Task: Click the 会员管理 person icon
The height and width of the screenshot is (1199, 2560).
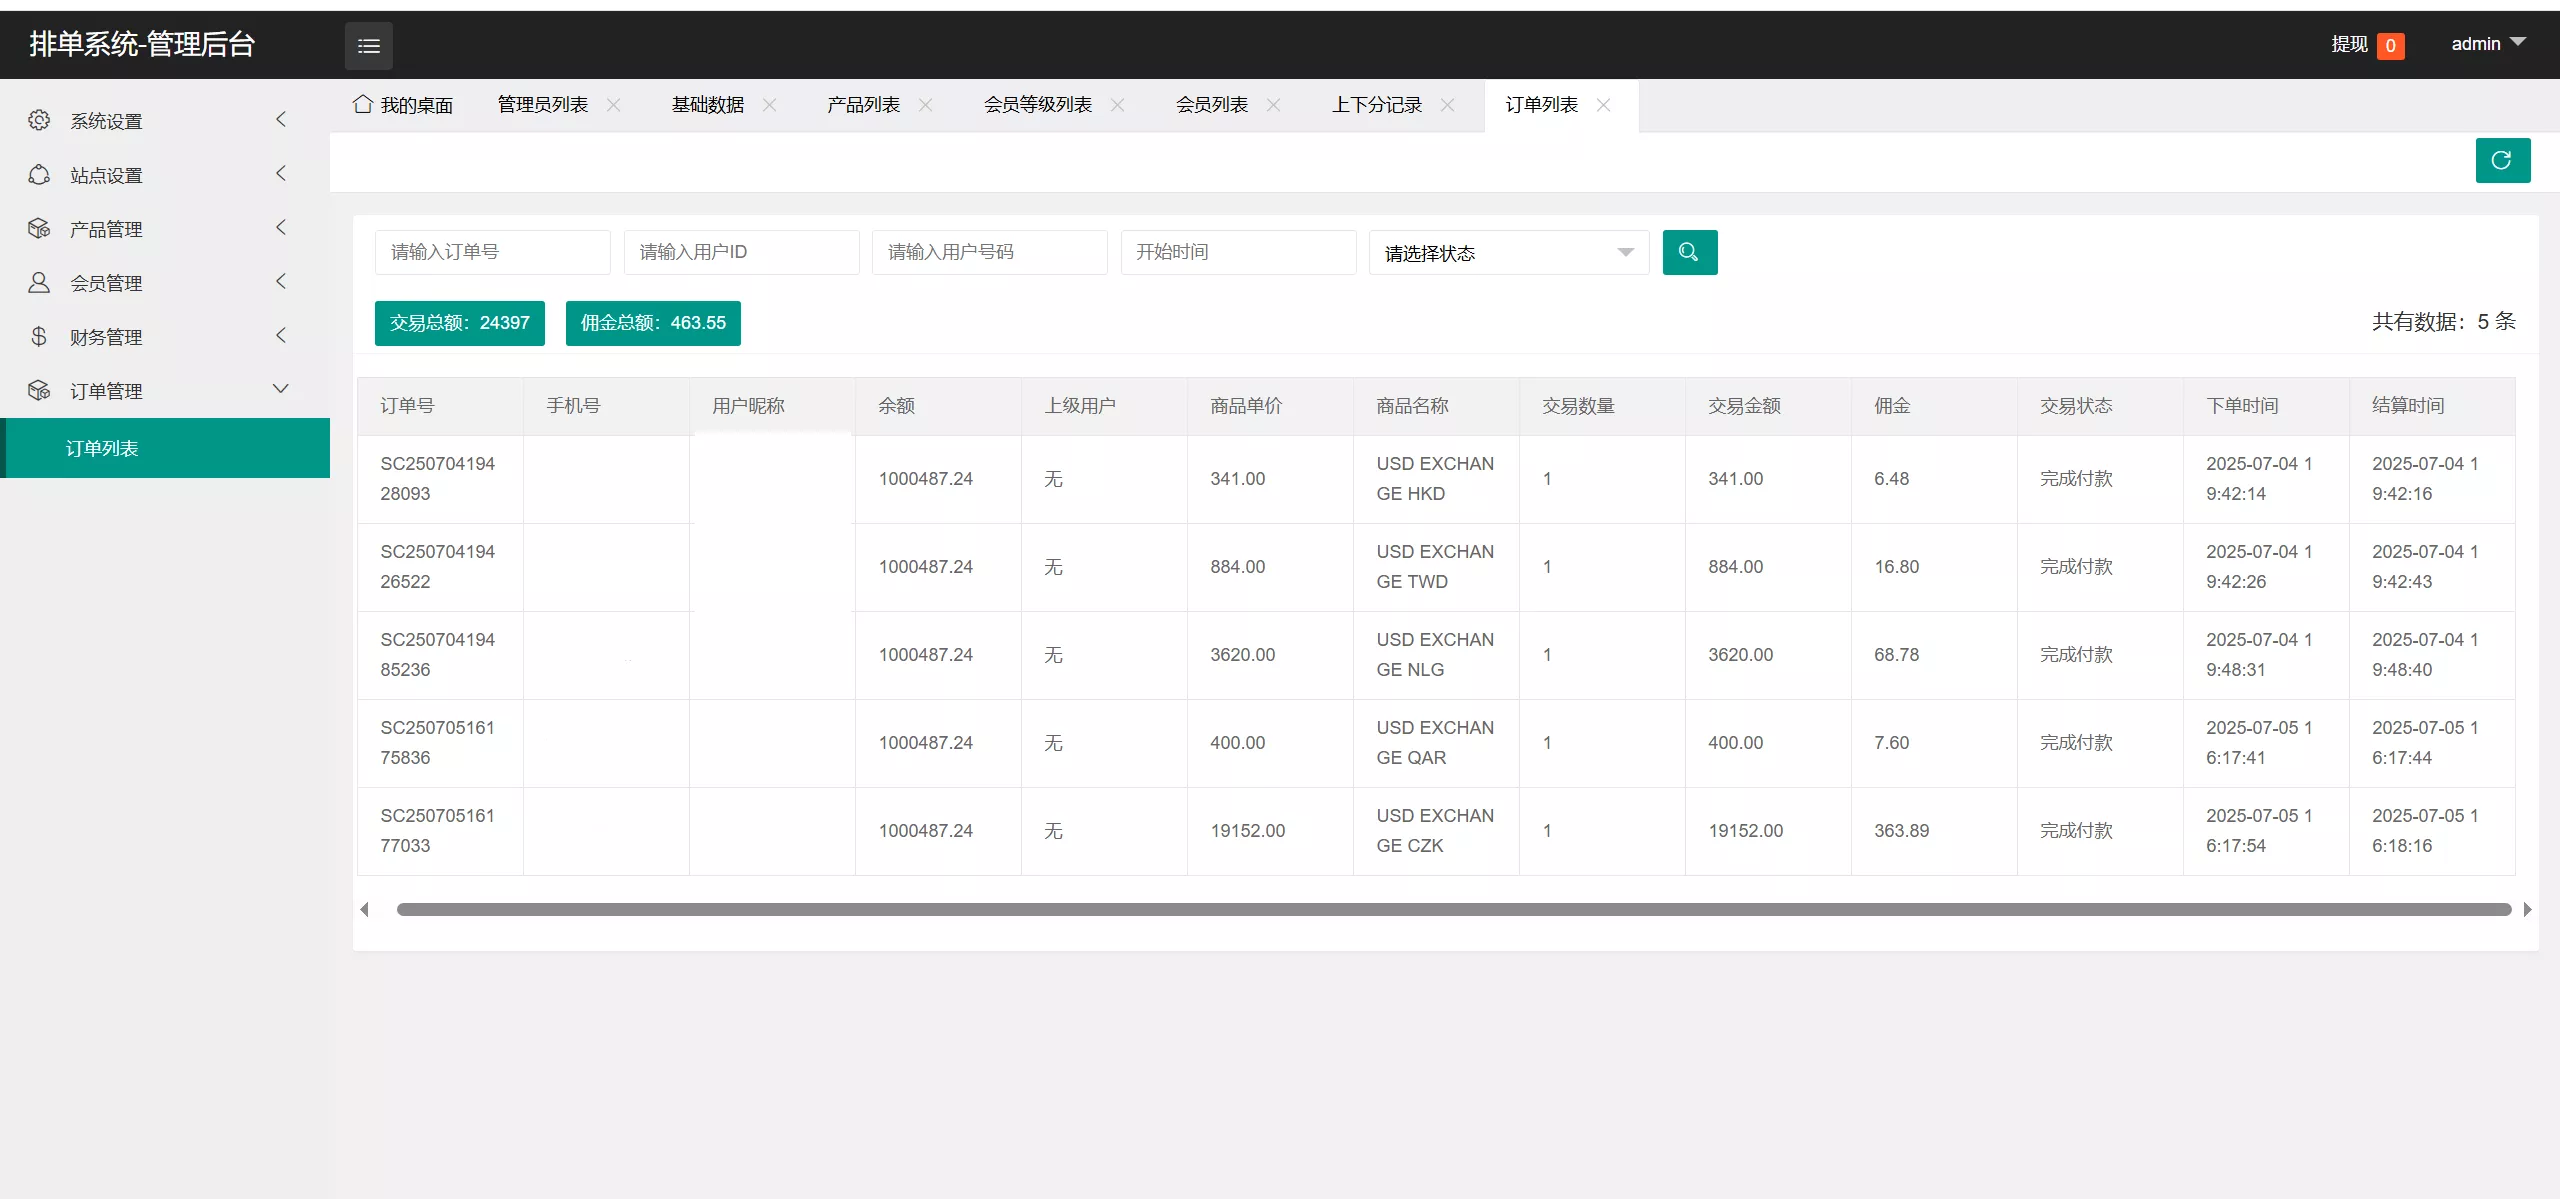Action: pos(40,282)
